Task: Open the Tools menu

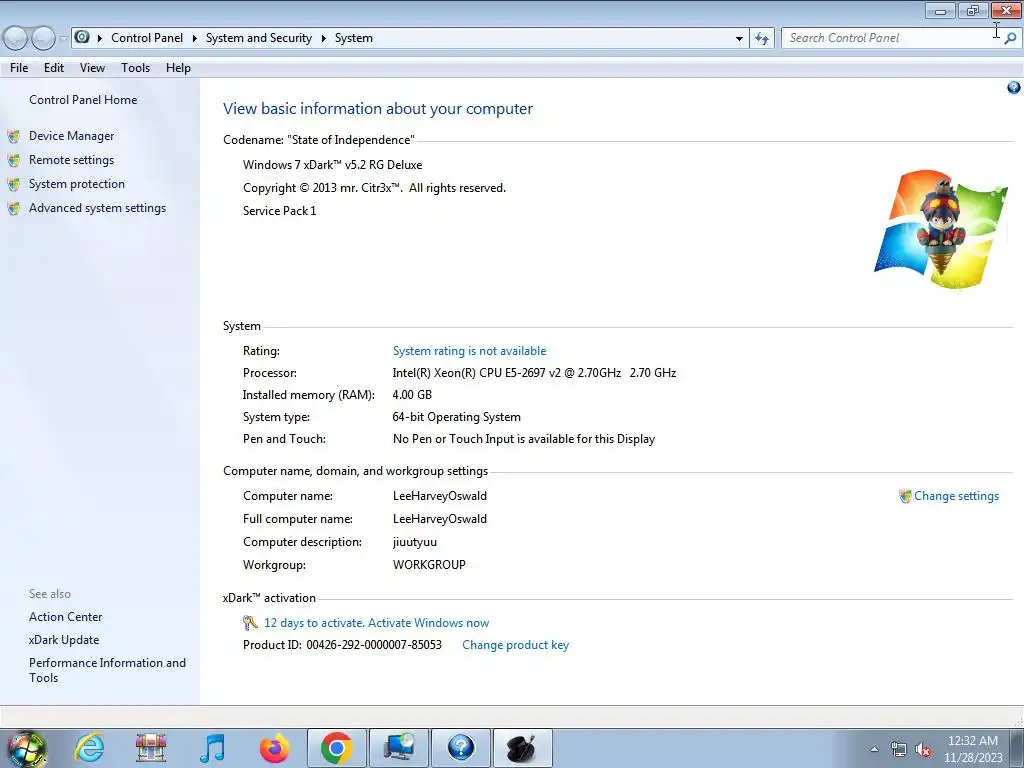Action: [x=135, y=68]
